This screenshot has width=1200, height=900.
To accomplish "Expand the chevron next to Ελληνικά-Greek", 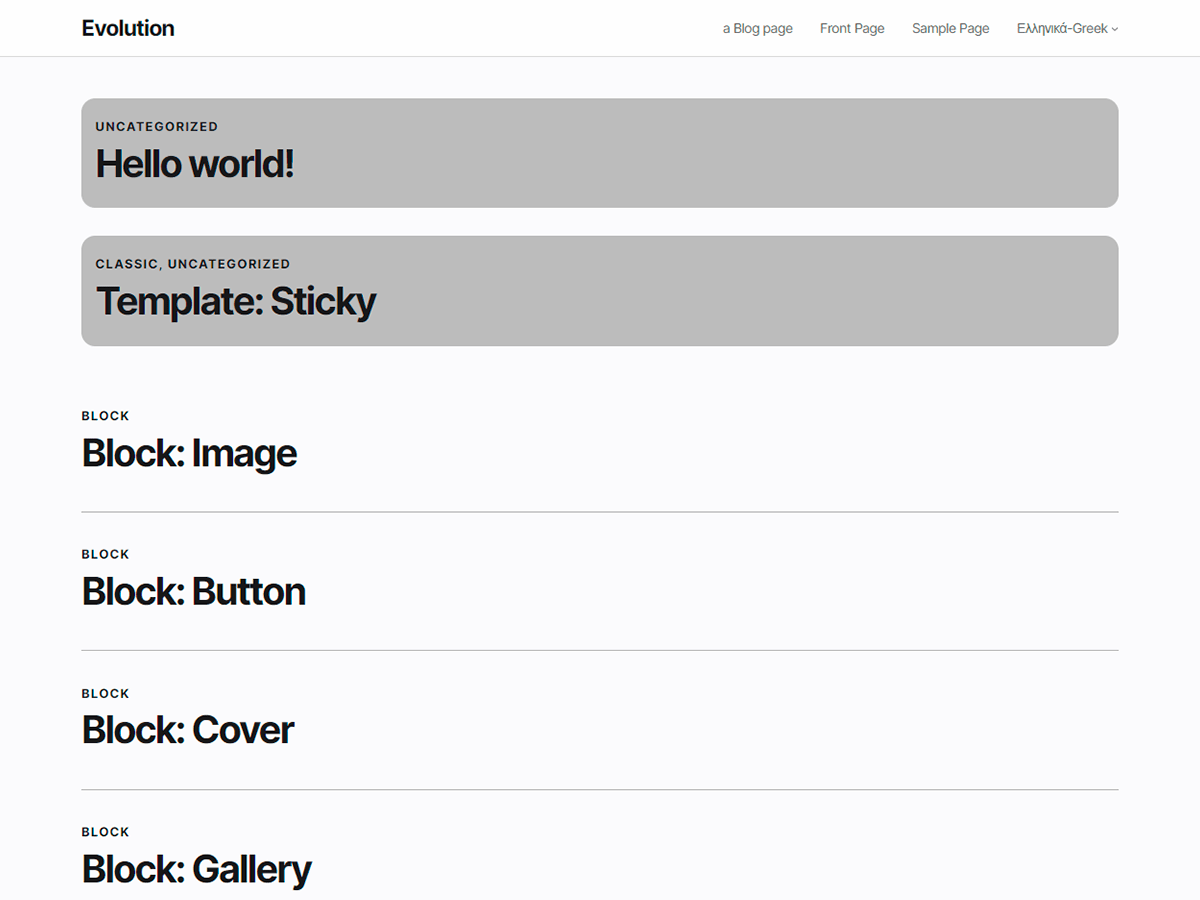I will tap(1114, 29).
